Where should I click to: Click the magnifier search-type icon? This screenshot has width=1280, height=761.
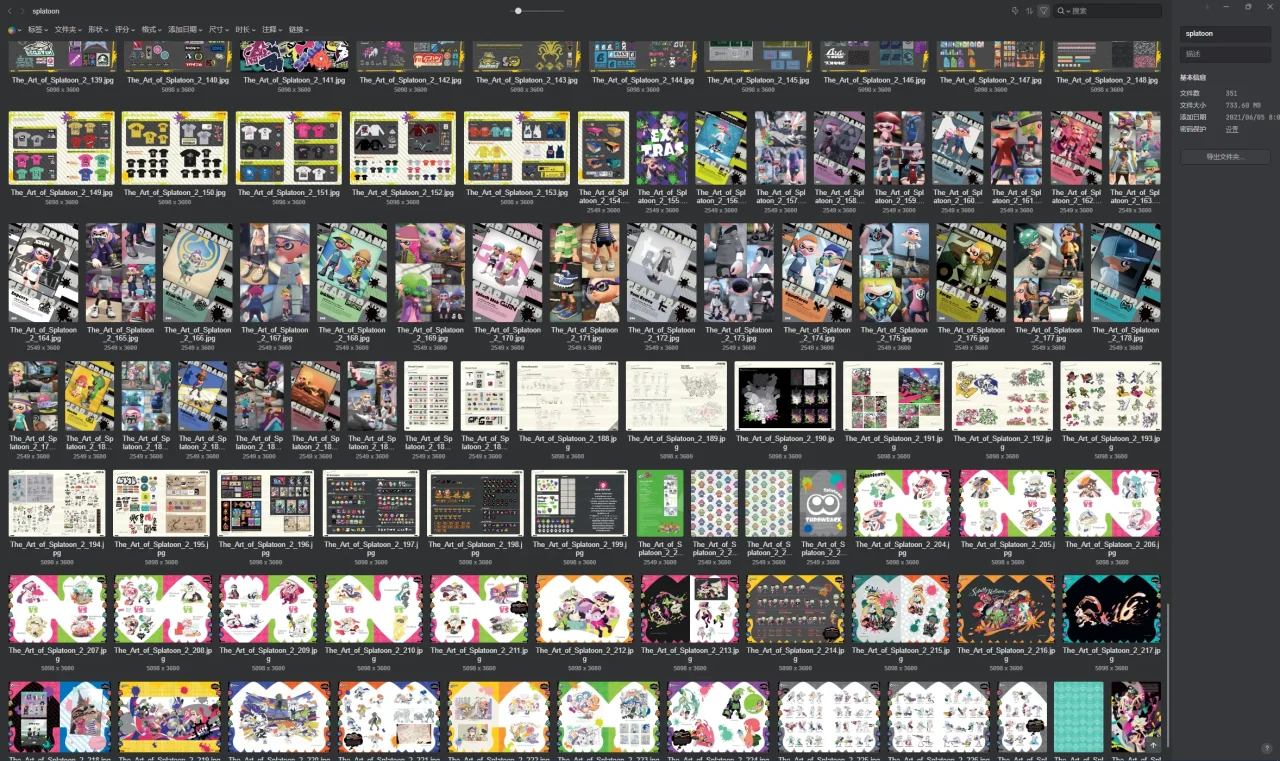1062,11
